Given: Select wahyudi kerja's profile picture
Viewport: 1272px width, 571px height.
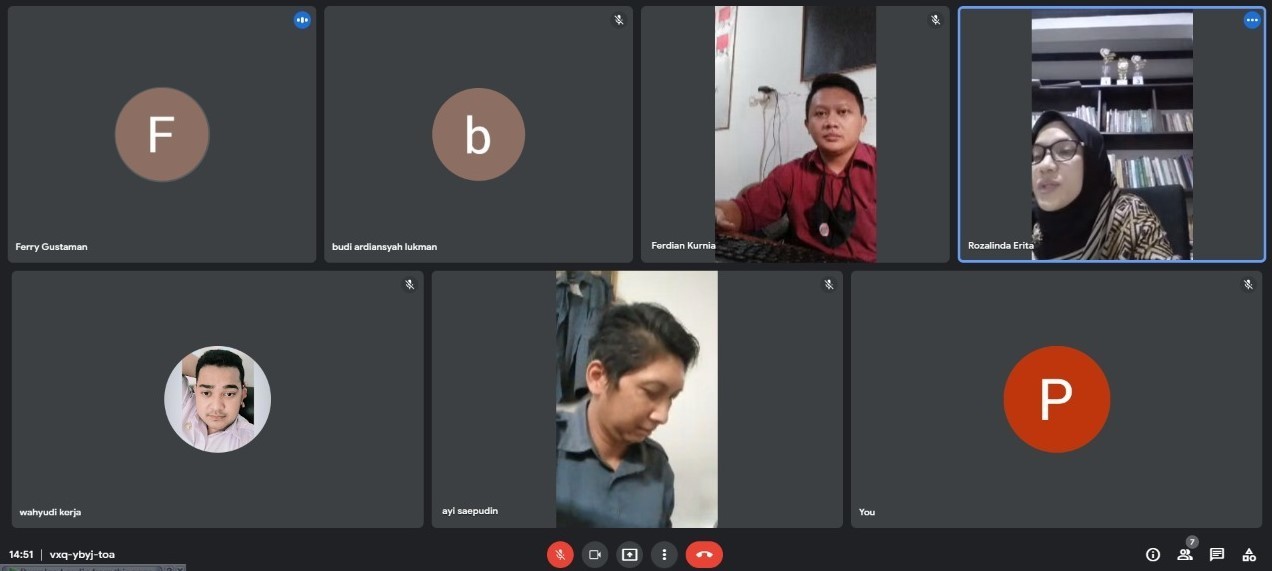Looking at the screenshot, I should pos(217,399).
